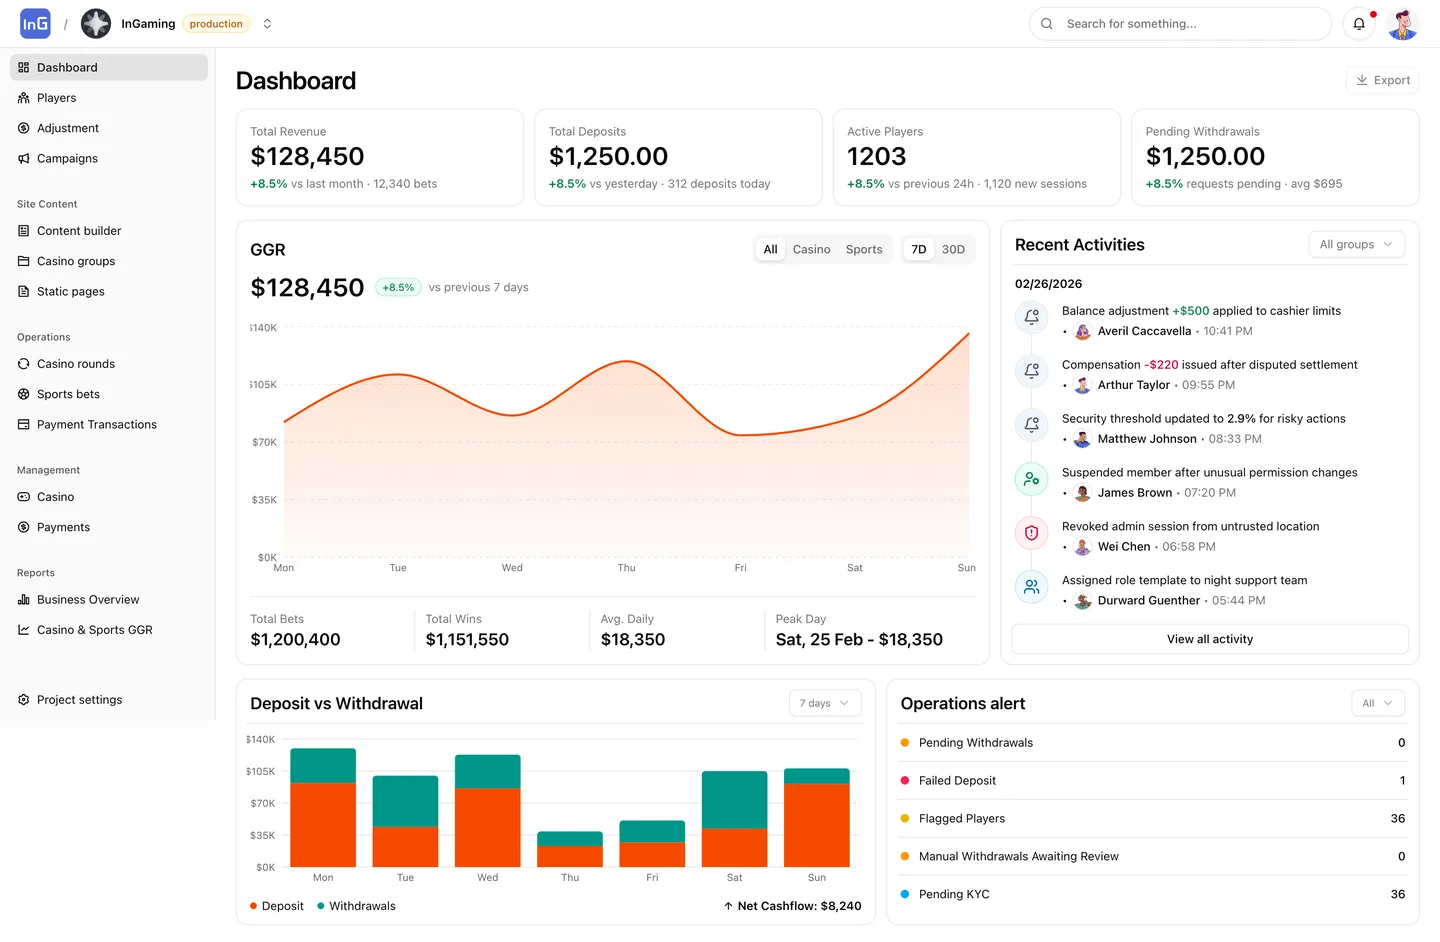Image resolution: width=1440 pixels, height=942 pixels.
Task: Navigate to Static pages
Action: pyautogui.click(x=69, y=291)
